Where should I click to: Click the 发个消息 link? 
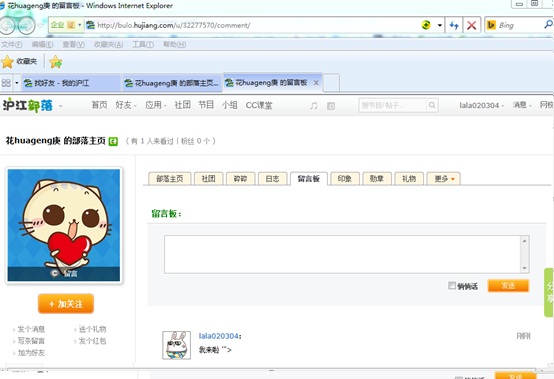[x=31, y=329]
